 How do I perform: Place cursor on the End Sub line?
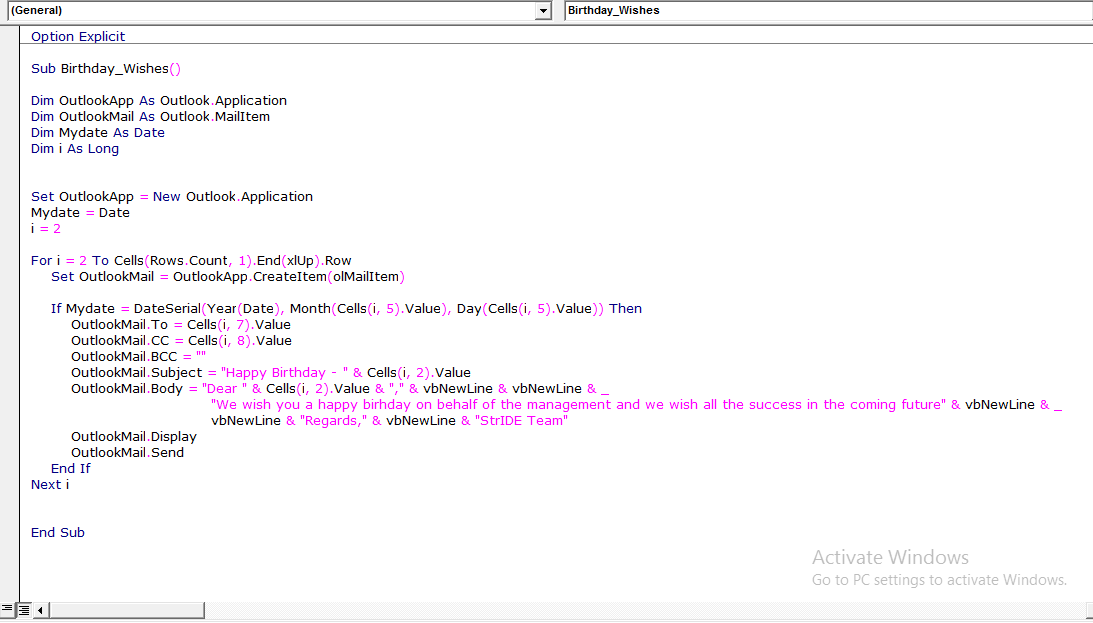point(57,532)
